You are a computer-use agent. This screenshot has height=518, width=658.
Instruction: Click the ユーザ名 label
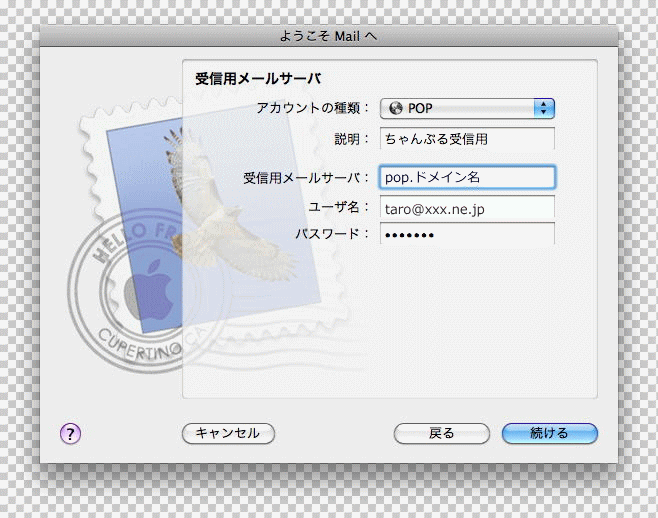[338, 207]
